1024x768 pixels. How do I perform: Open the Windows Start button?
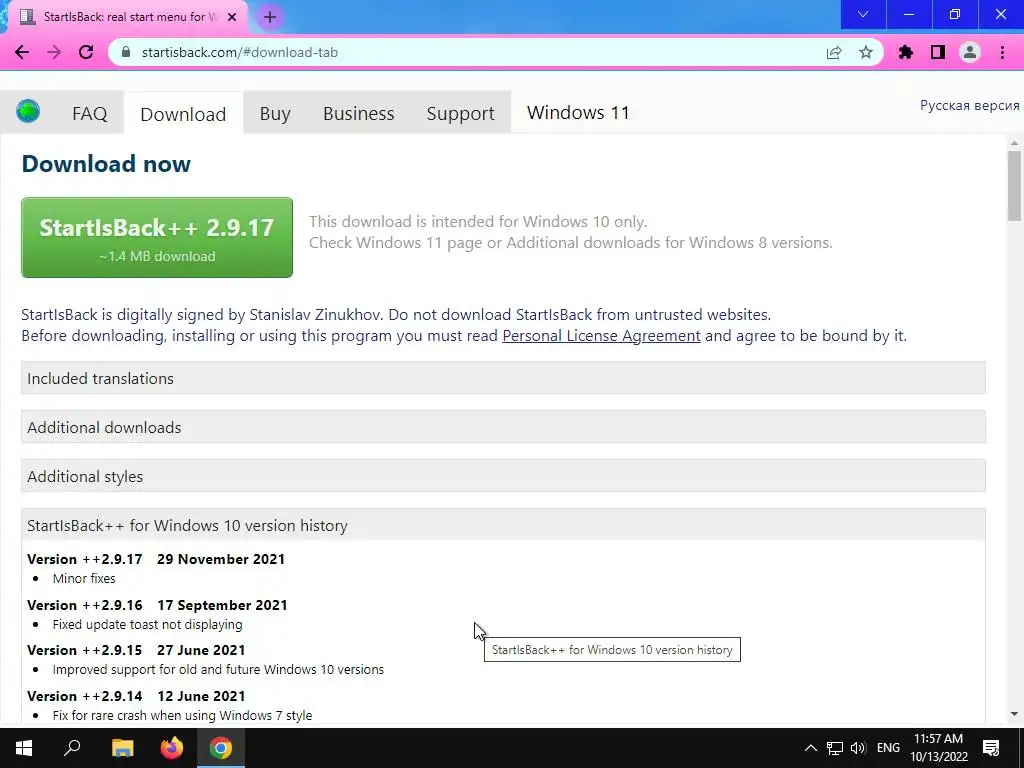(x=24, y=748)
